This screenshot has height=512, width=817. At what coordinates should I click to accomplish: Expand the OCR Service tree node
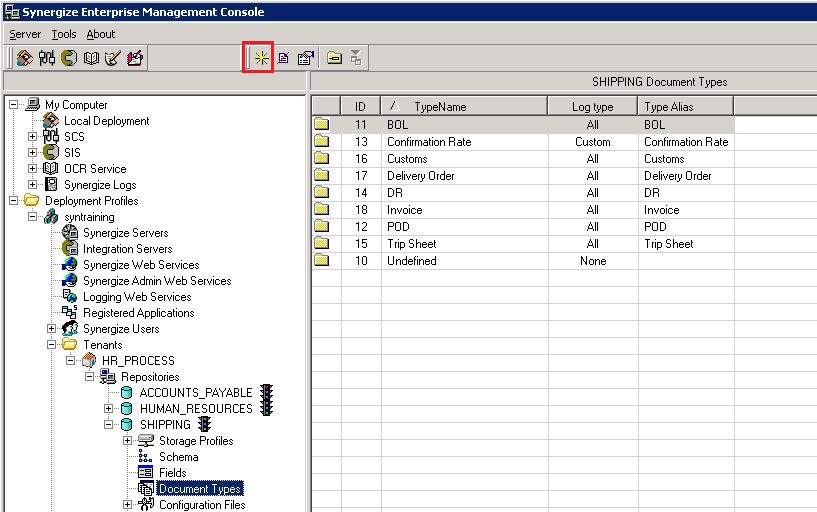pyautogui.click(x=32, y=169)
